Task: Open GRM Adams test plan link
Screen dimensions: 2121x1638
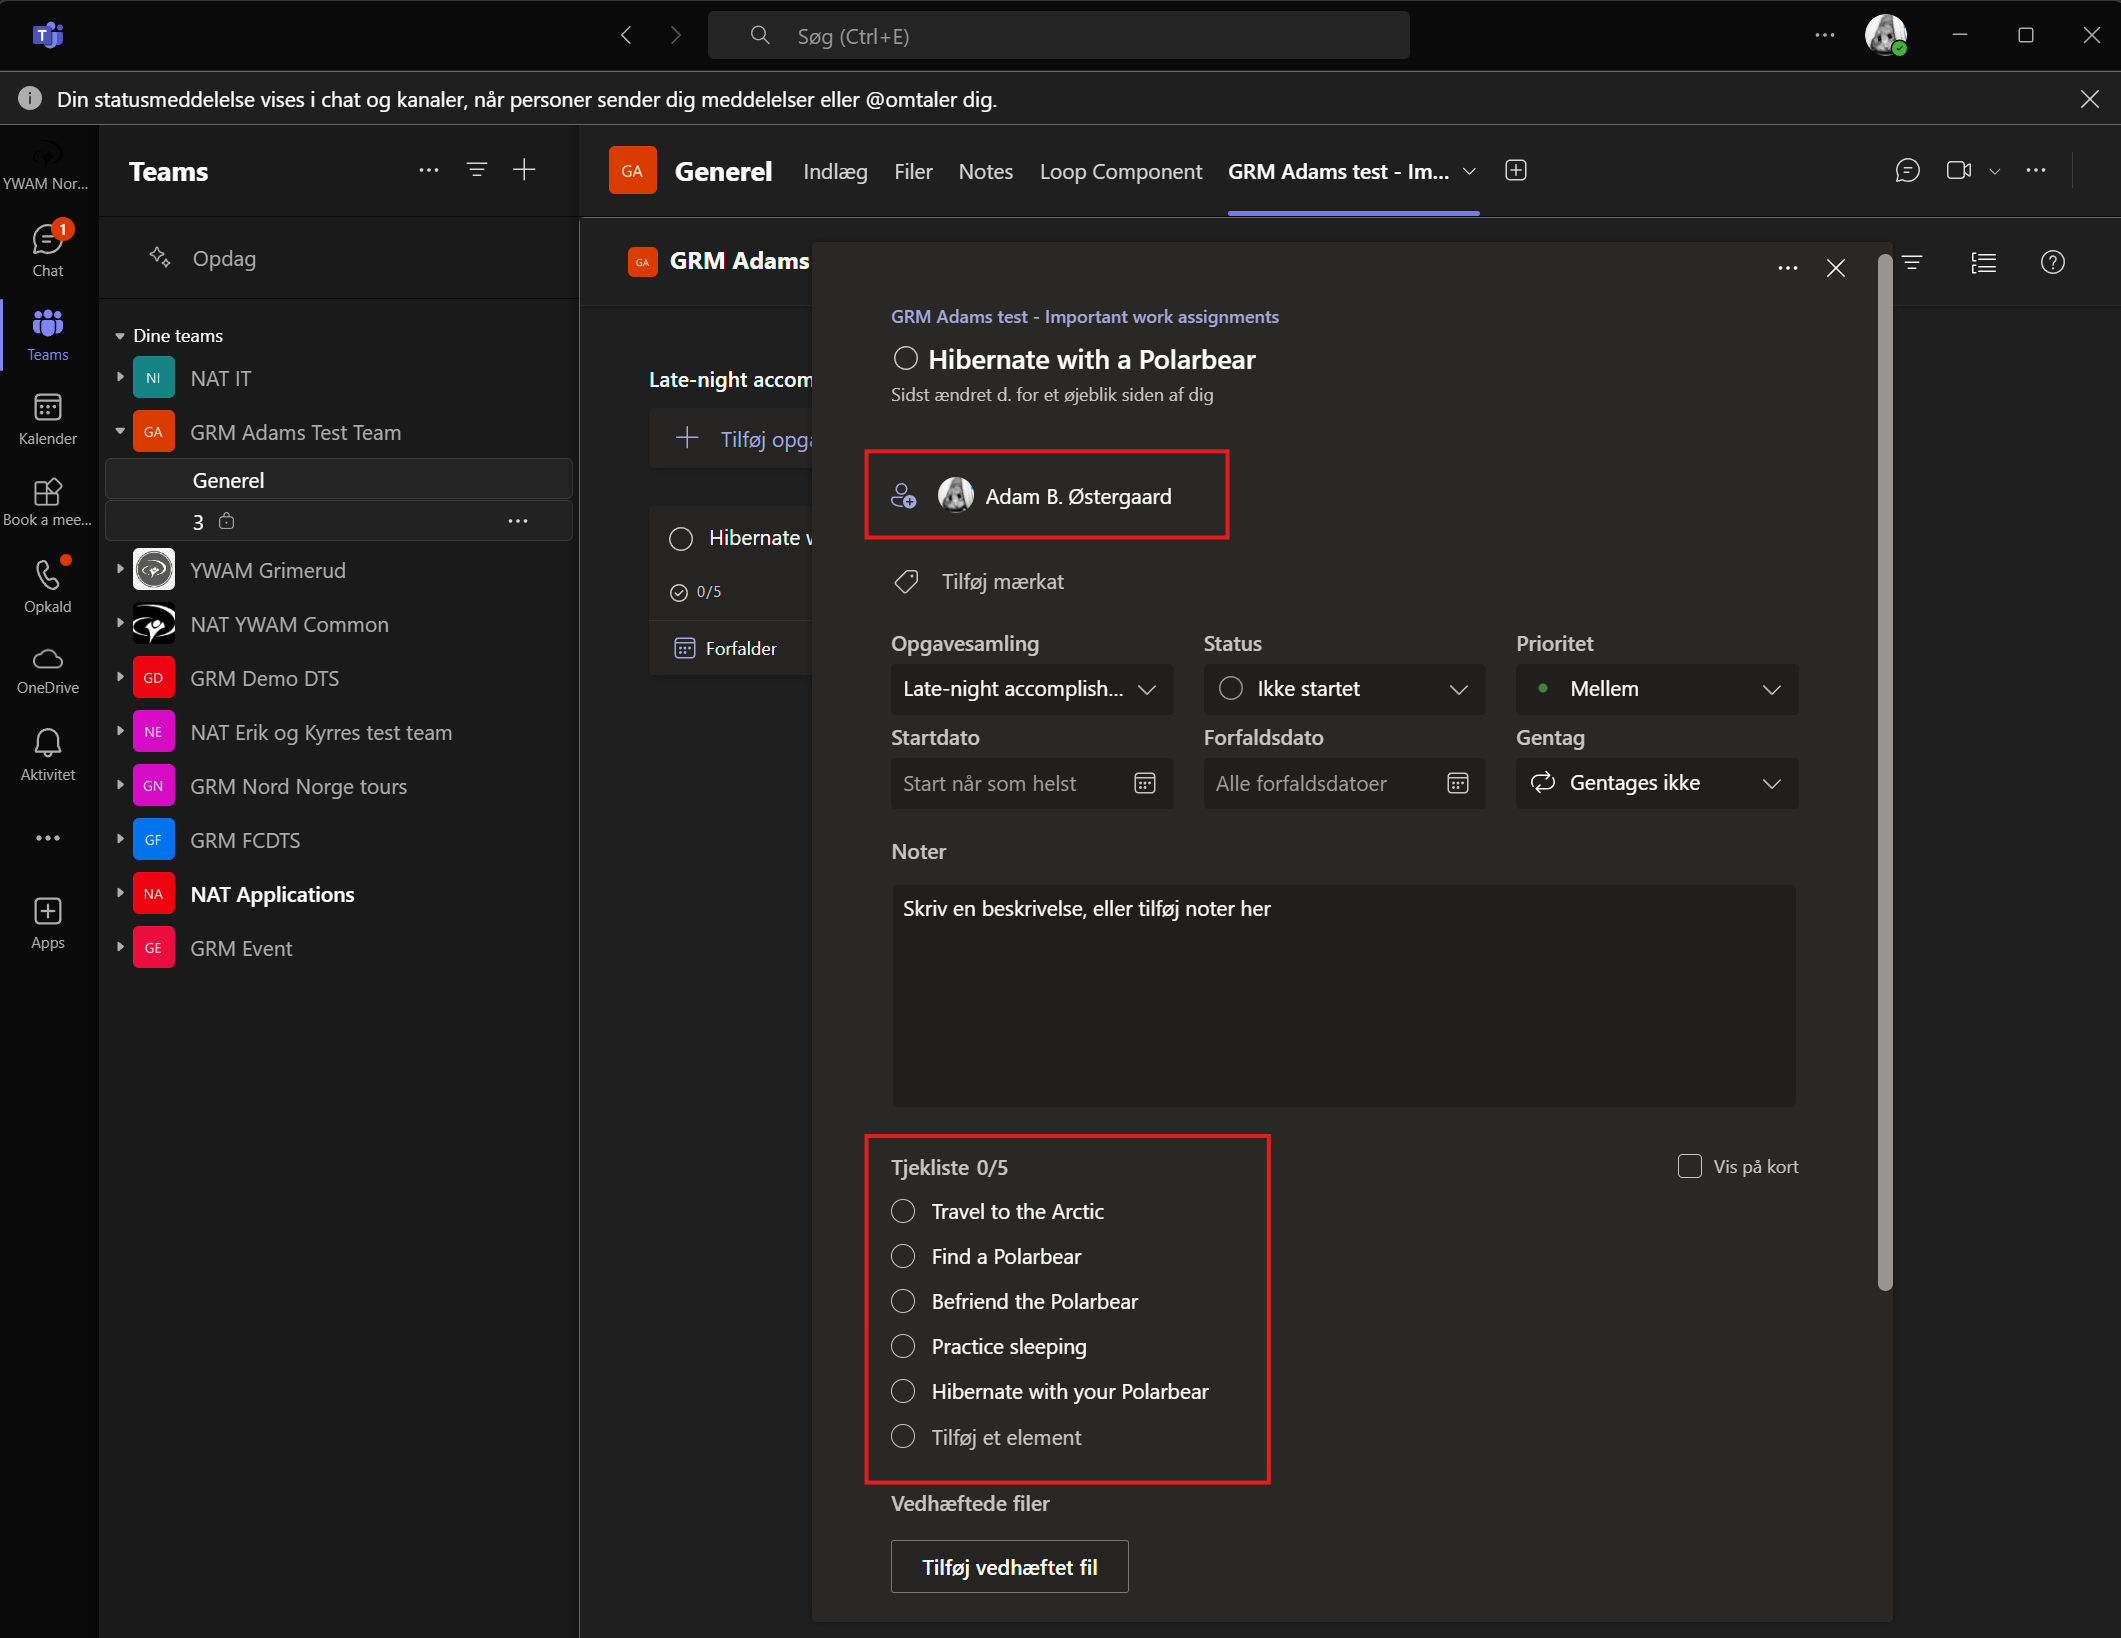Action: (x=1084, y=317)
